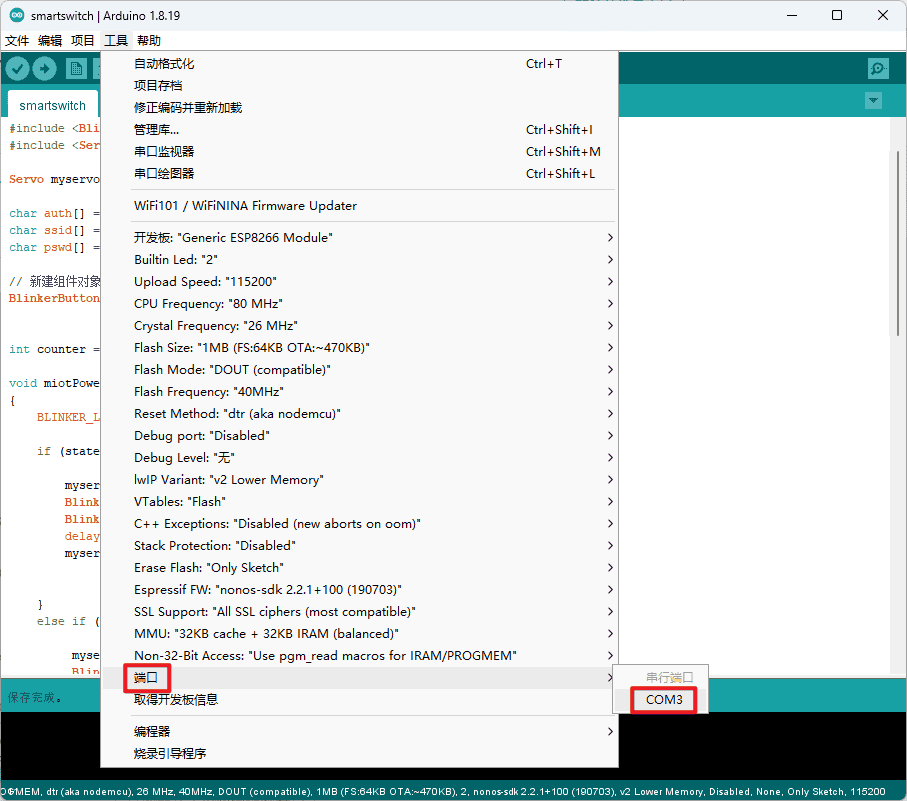The image size is (907, 801).
Task: Click the New sketch icon
Action: [76, 69]
